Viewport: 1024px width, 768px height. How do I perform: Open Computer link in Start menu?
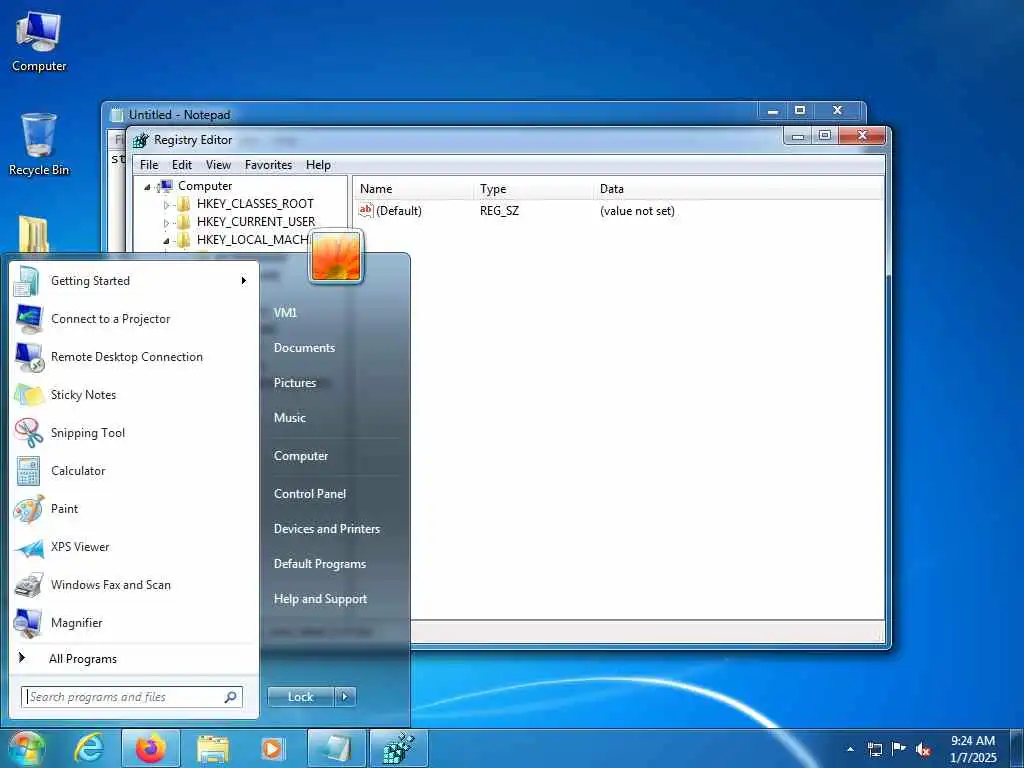coord(300,456)
